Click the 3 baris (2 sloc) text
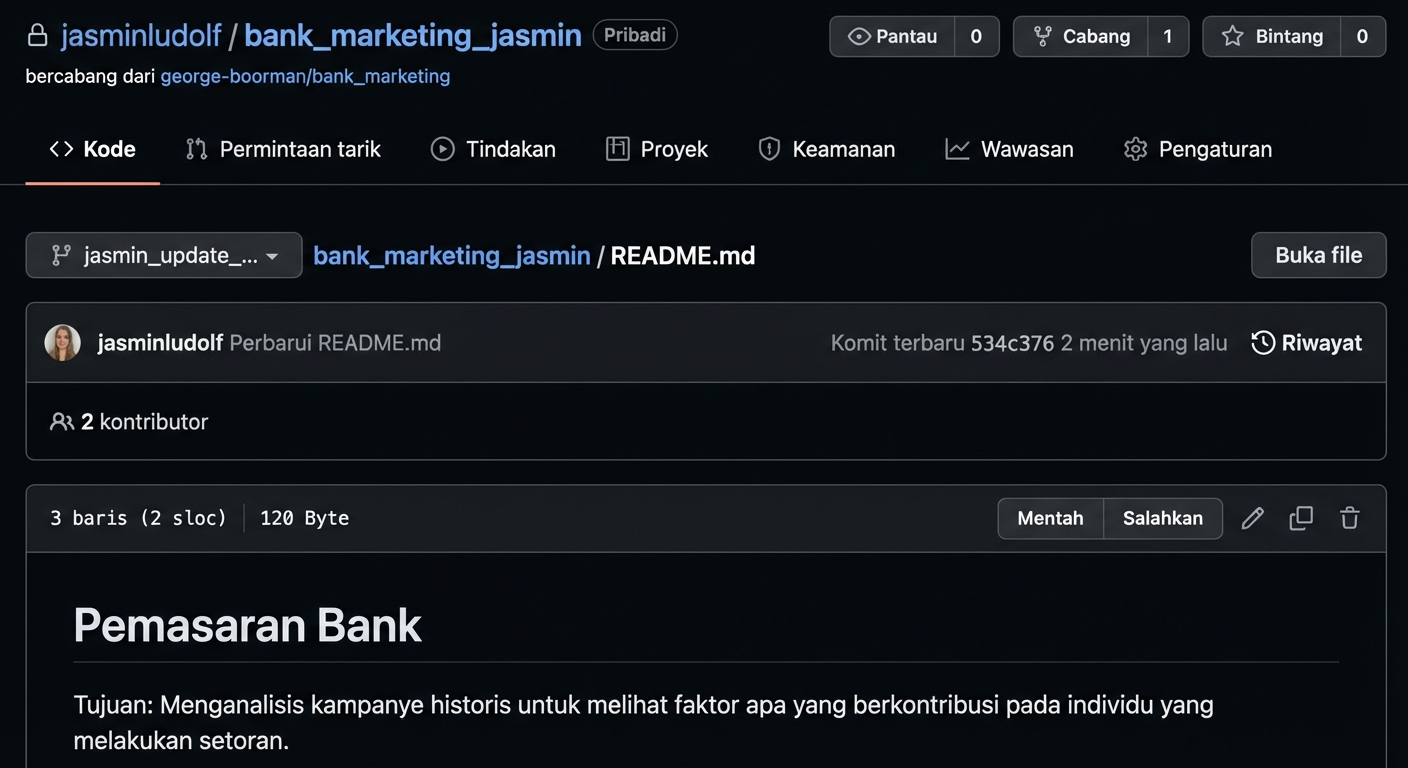Screen dimensions: 1408x768 (138, 518)
